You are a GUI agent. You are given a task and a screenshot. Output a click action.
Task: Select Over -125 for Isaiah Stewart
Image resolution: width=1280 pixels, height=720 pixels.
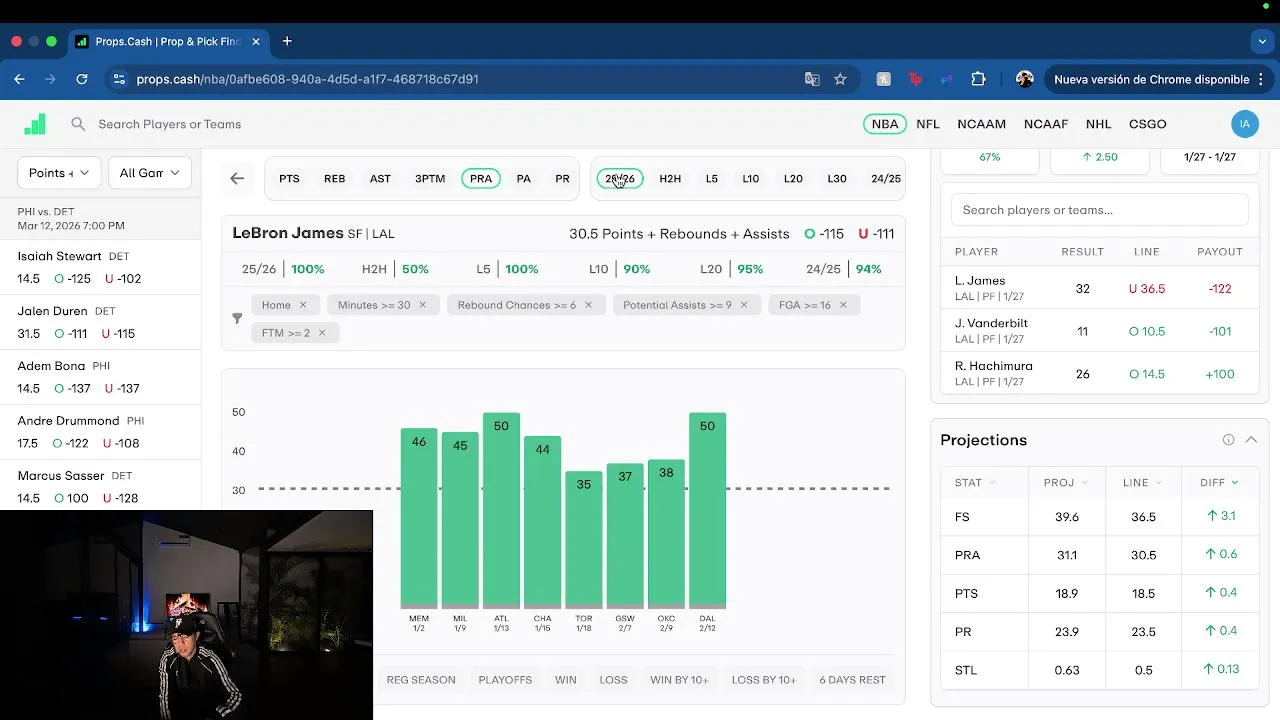tap(72, 279)
